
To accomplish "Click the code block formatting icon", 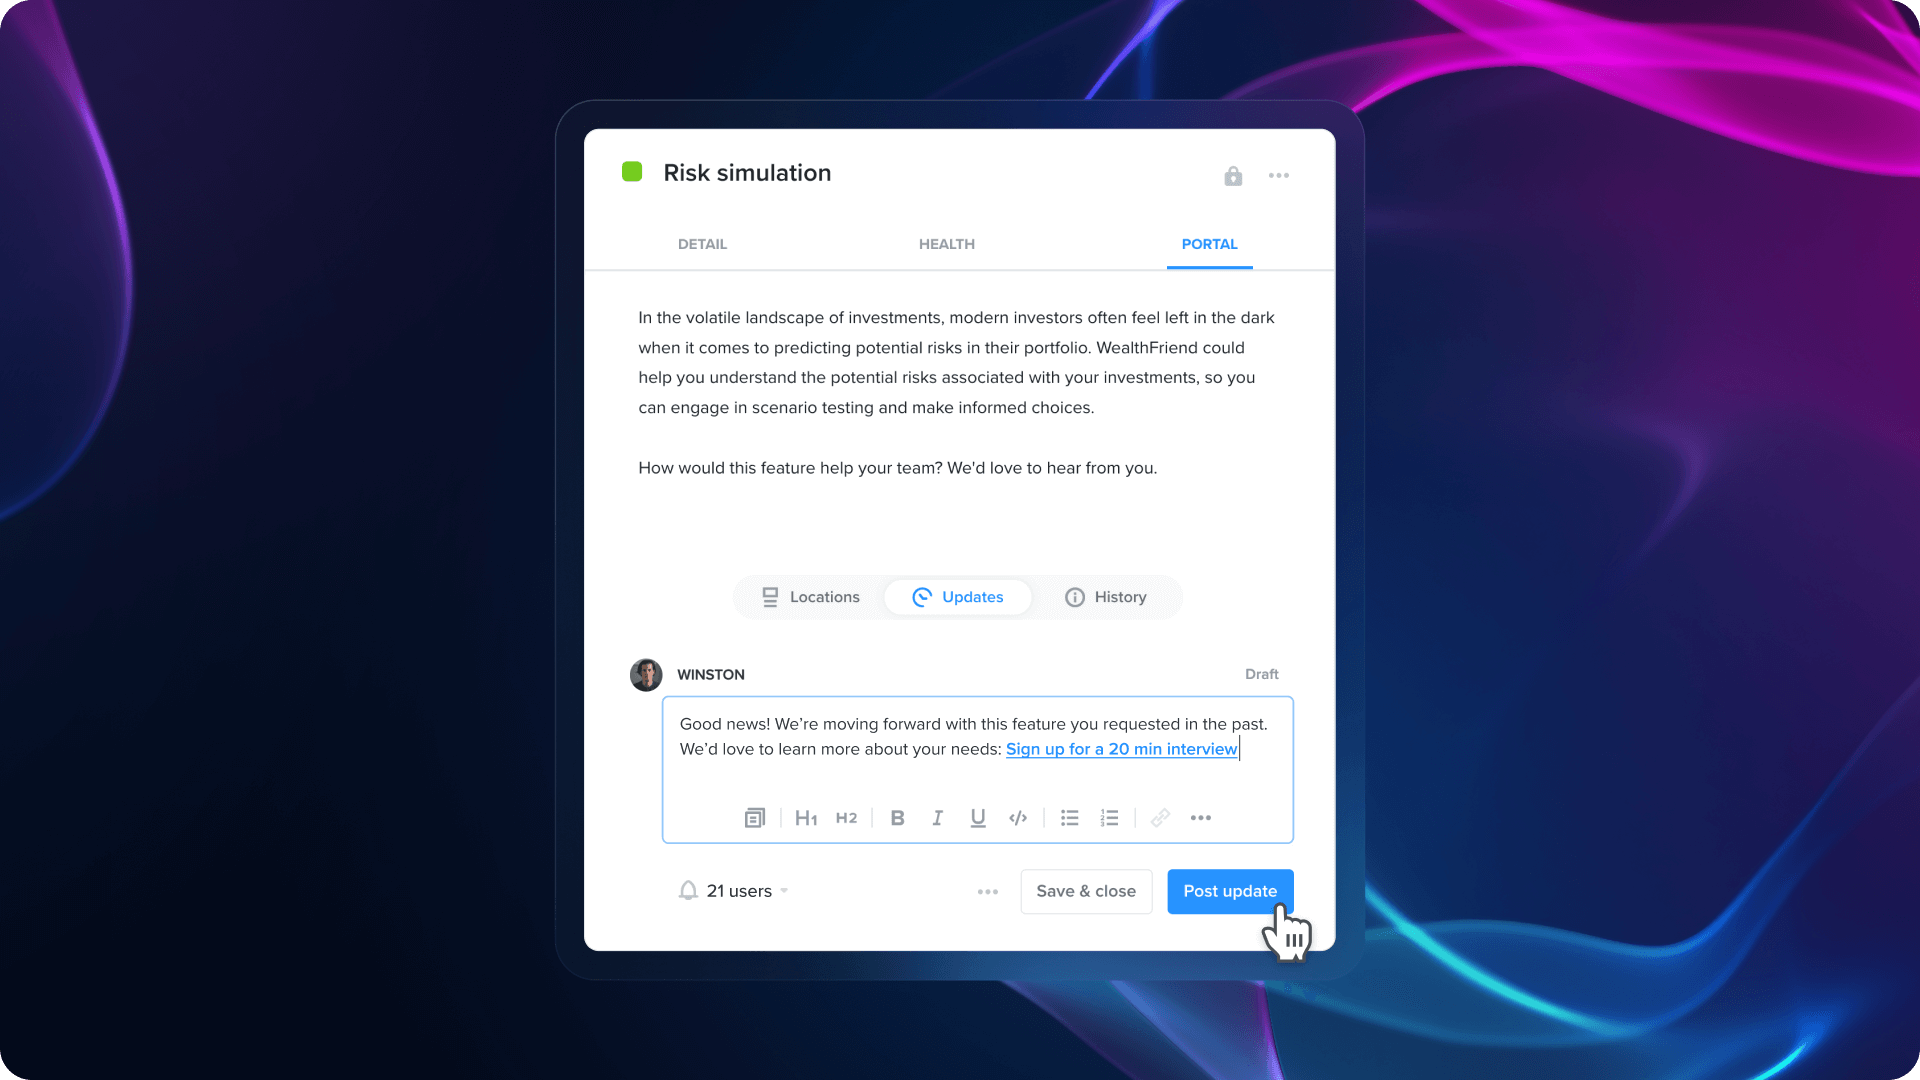I will coord(1019,818).
